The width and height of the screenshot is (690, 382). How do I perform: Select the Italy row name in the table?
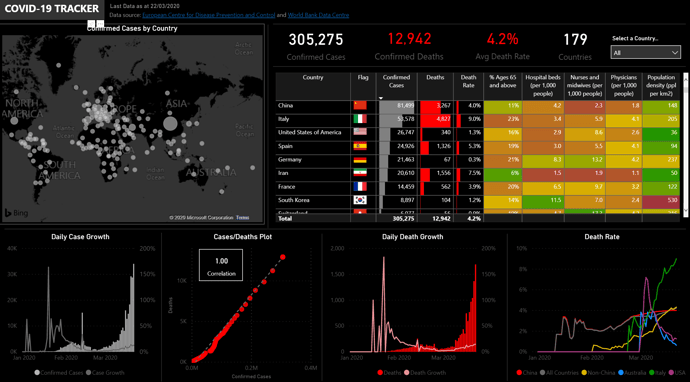click(283, 119)
